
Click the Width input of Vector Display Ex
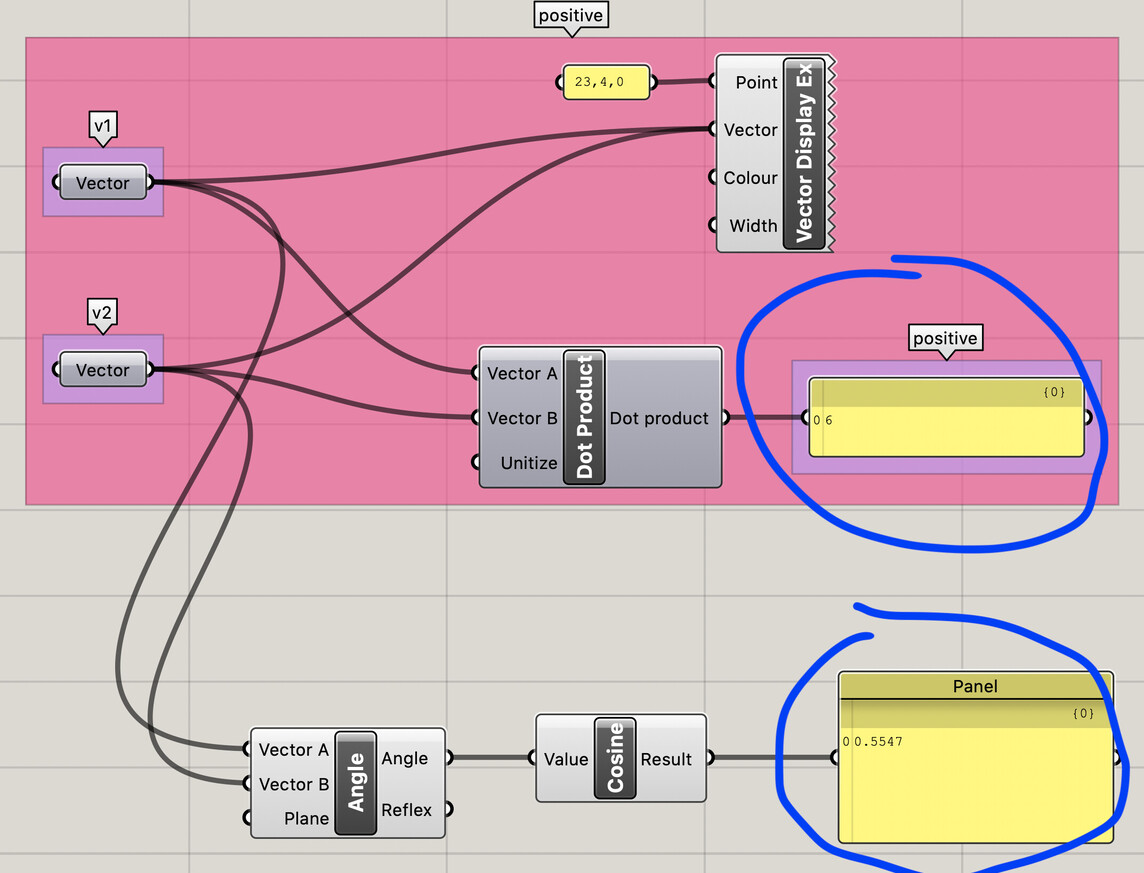(x=753, y=226)
